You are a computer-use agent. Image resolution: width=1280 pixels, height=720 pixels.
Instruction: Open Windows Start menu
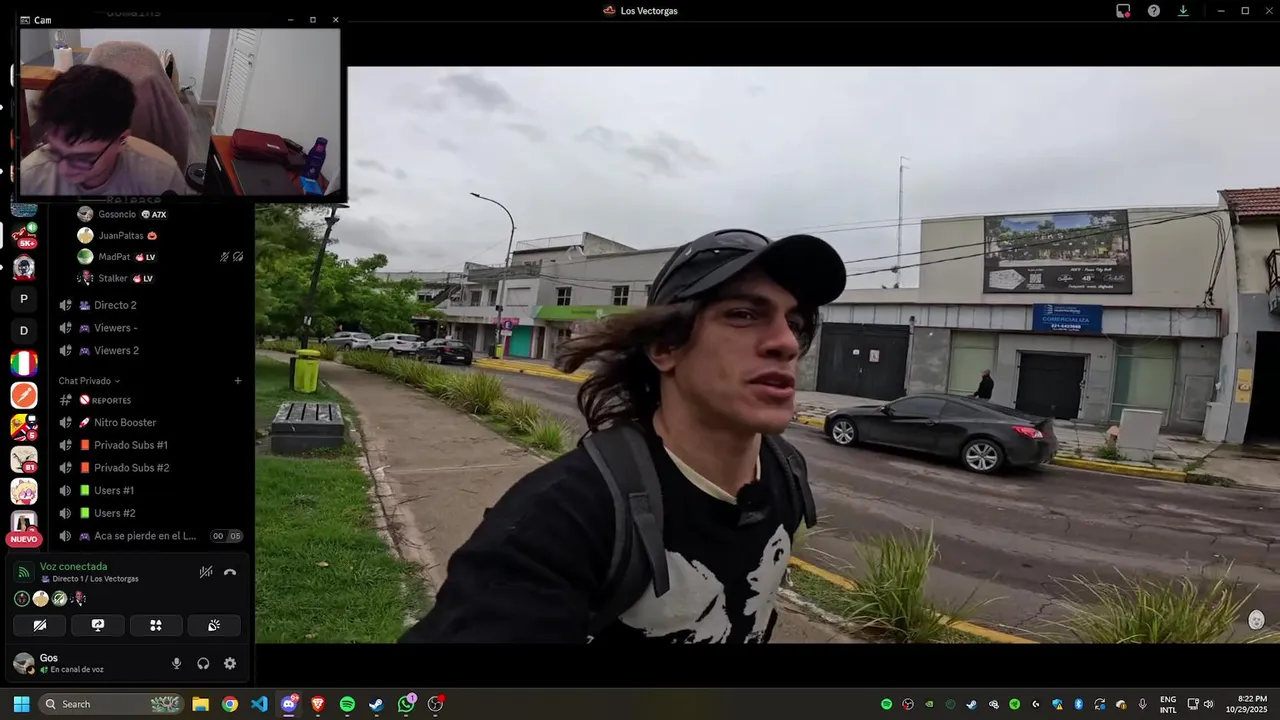21,704
